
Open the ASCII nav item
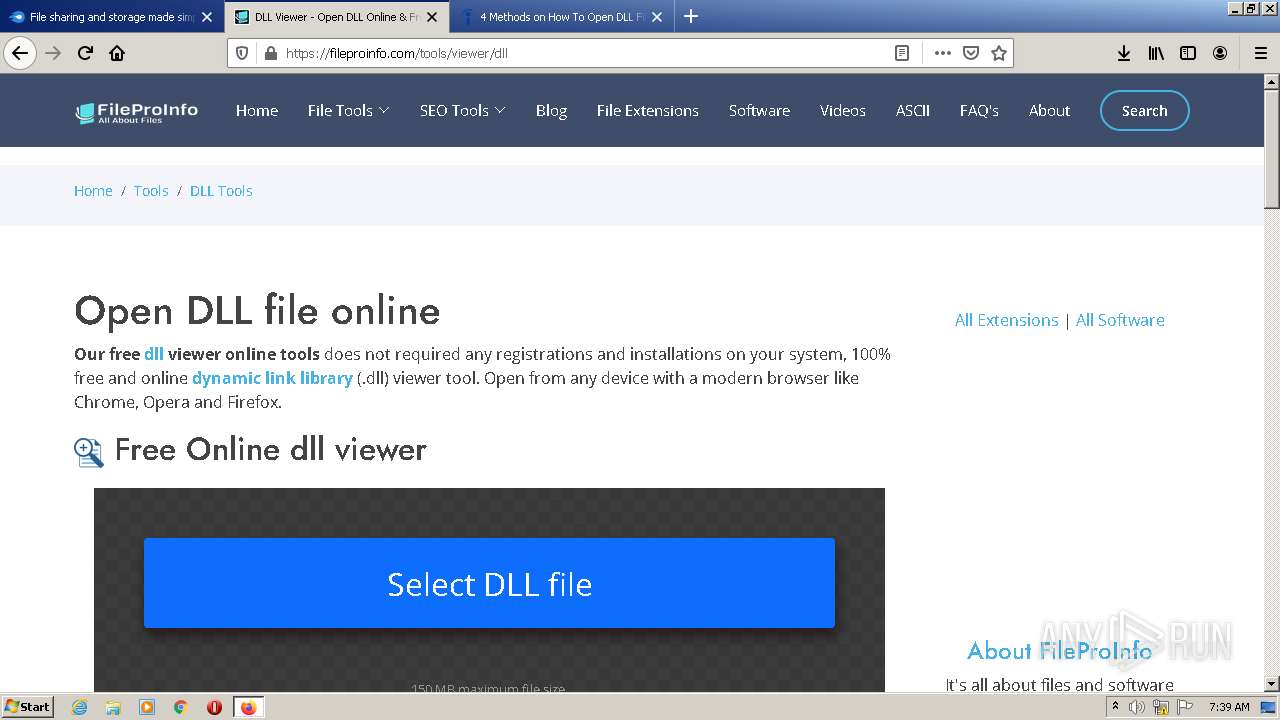pyautogui.click(x=913, y=110)
